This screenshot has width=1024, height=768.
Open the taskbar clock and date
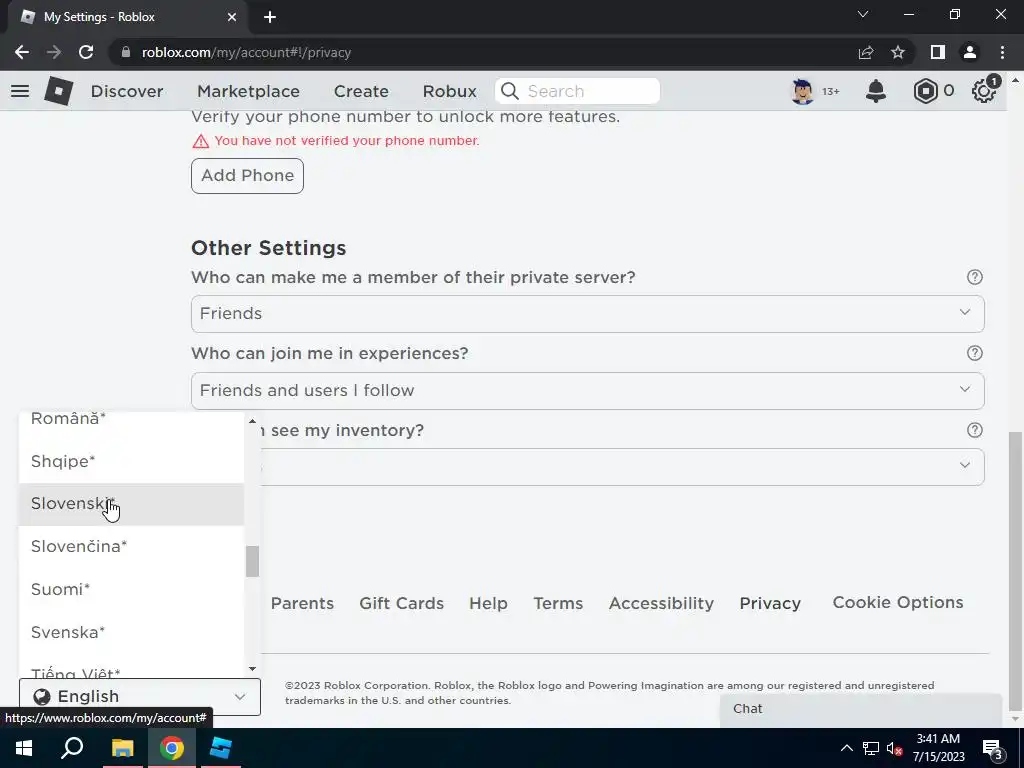coord(938,748)
